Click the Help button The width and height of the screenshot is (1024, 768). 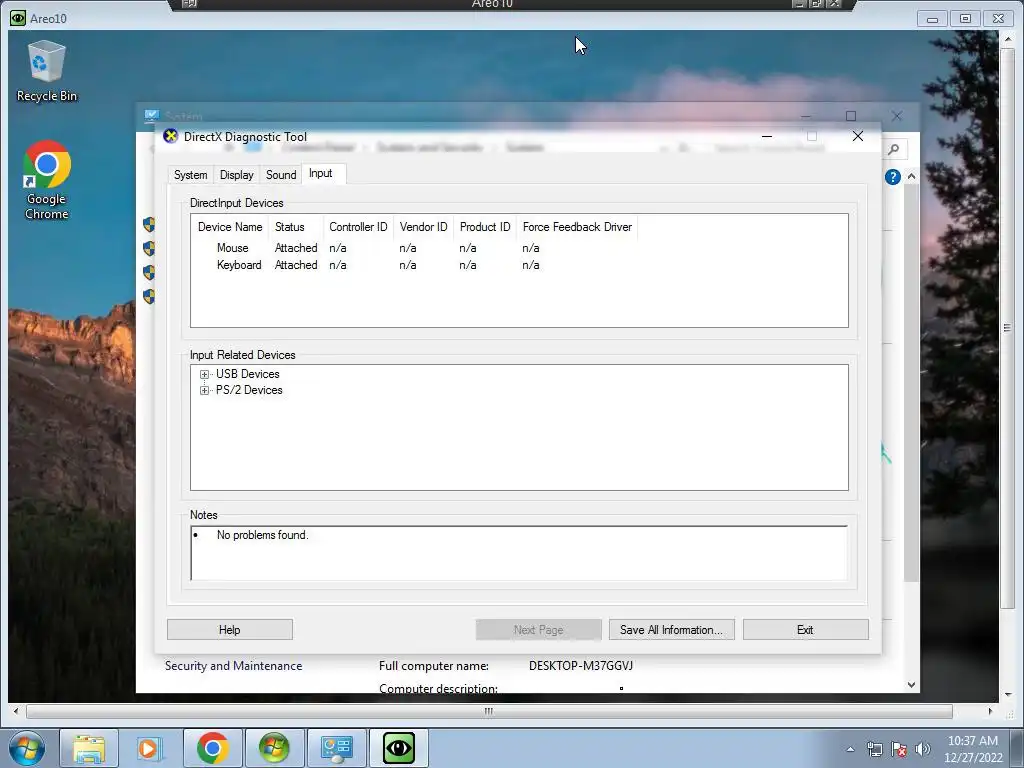click(x=230, y=630)
